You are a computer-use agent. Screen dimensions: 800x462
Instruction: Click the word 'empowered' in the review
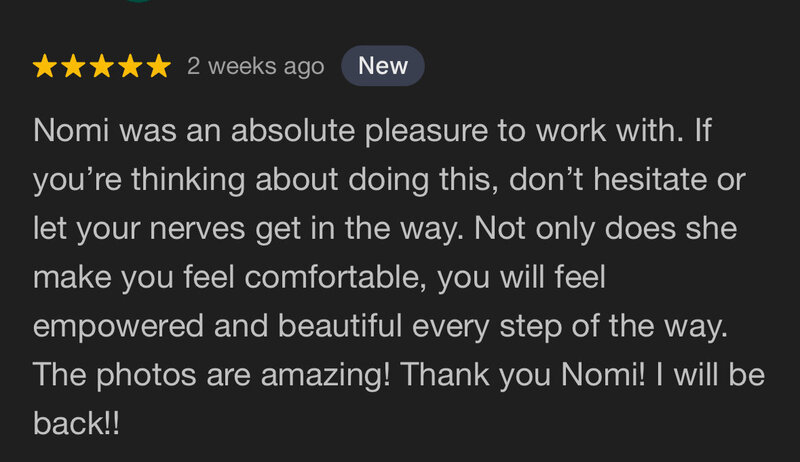click(118, 327)
